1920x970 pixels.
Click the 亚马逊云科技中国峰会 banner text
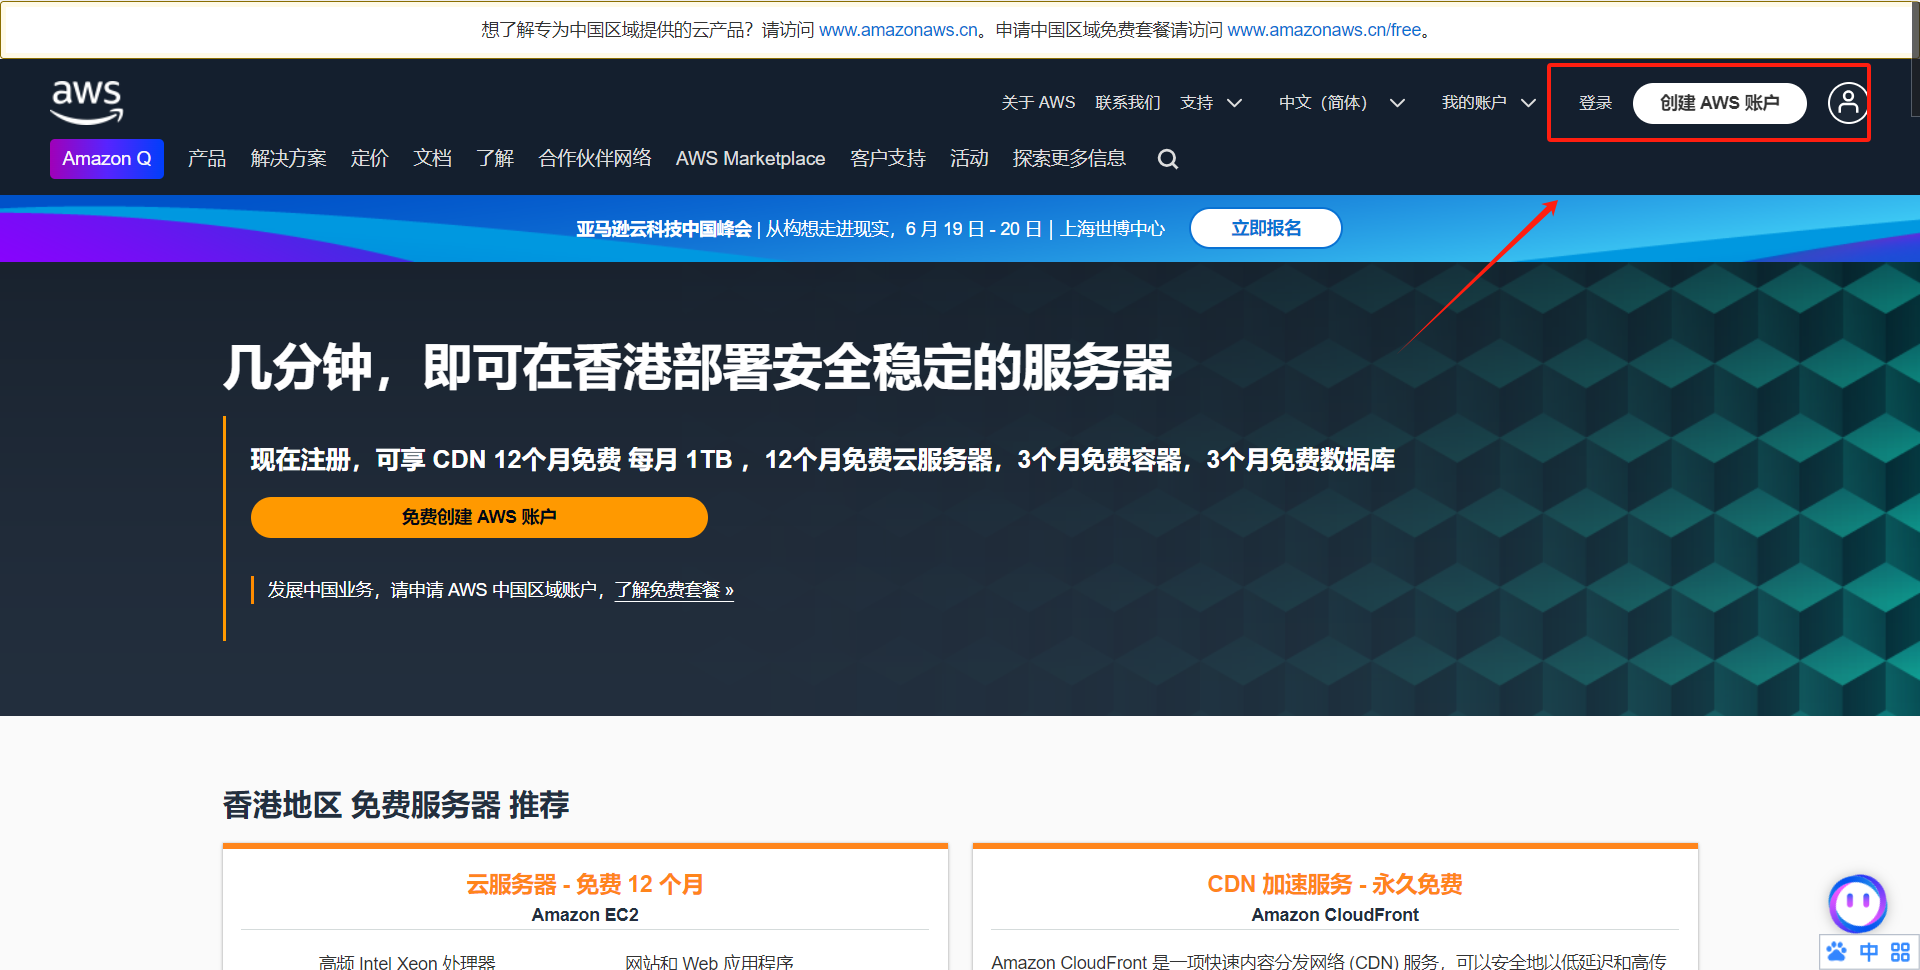tap(664, 229)
